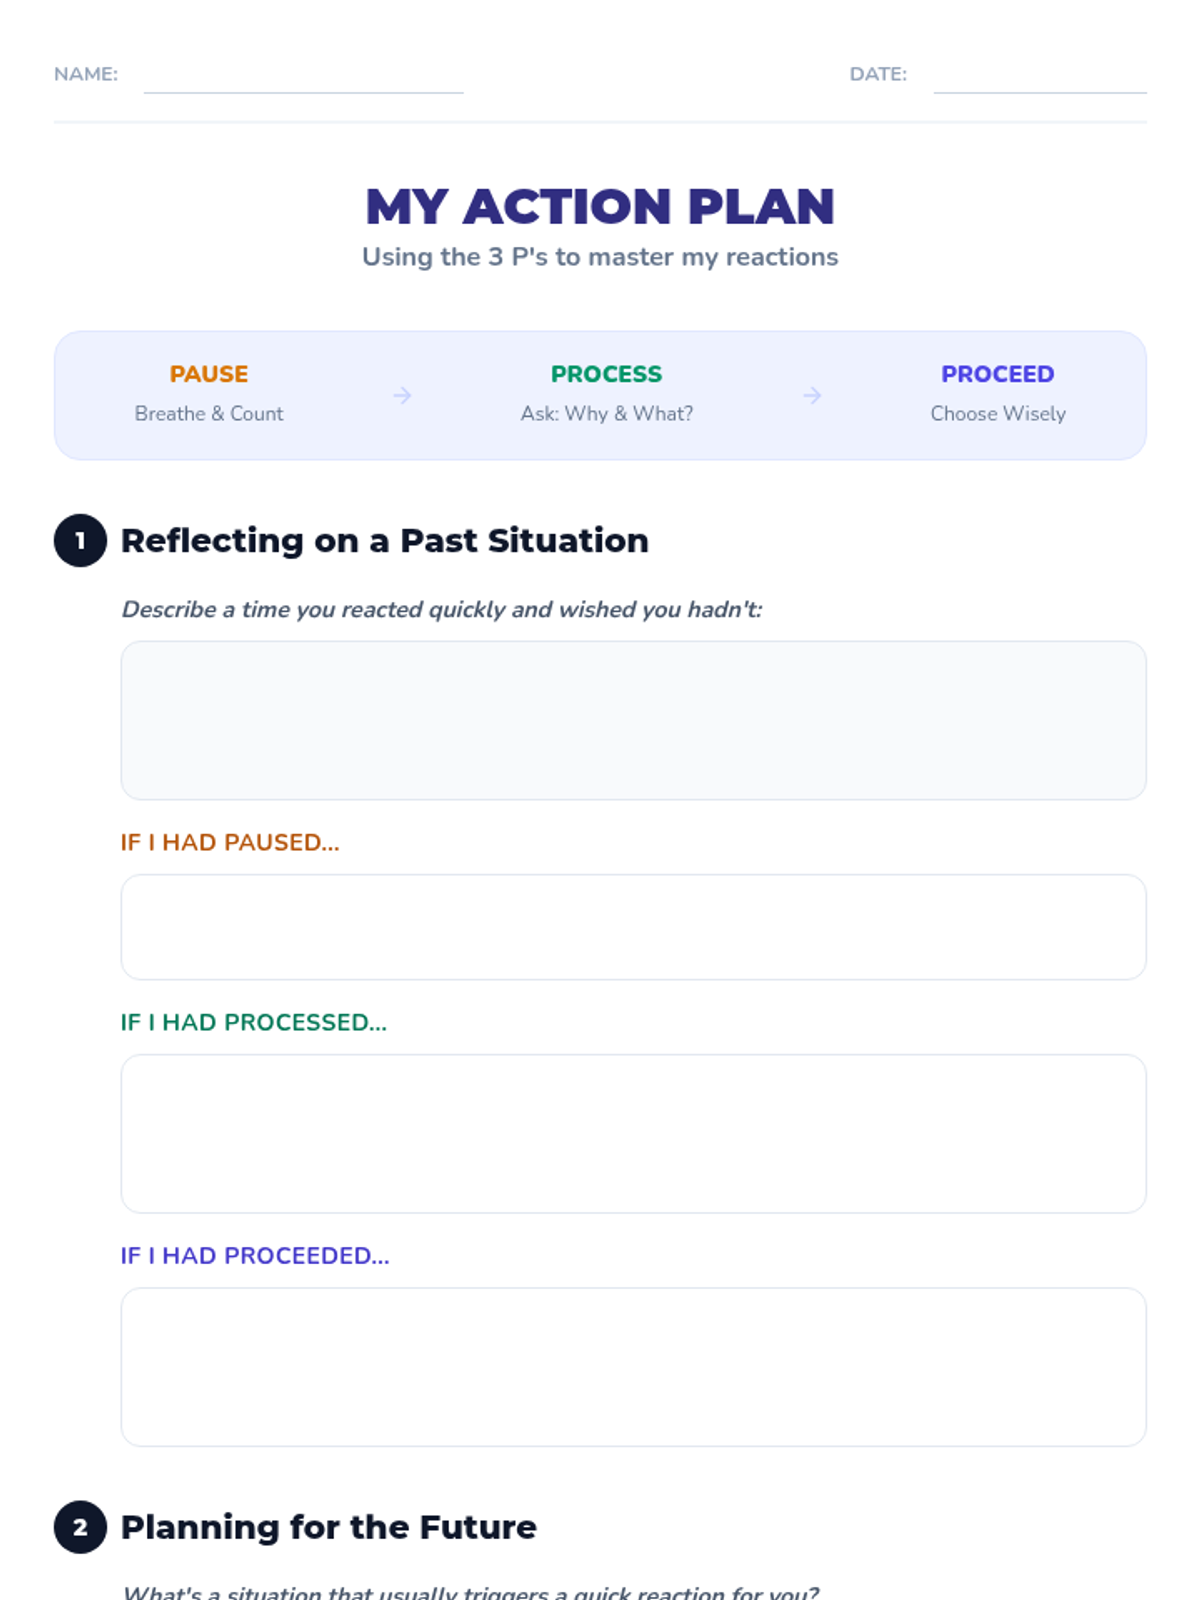Click the 'Breathe & Count' text
The height and width of the screenshot is (1600, 1200).
209,414
